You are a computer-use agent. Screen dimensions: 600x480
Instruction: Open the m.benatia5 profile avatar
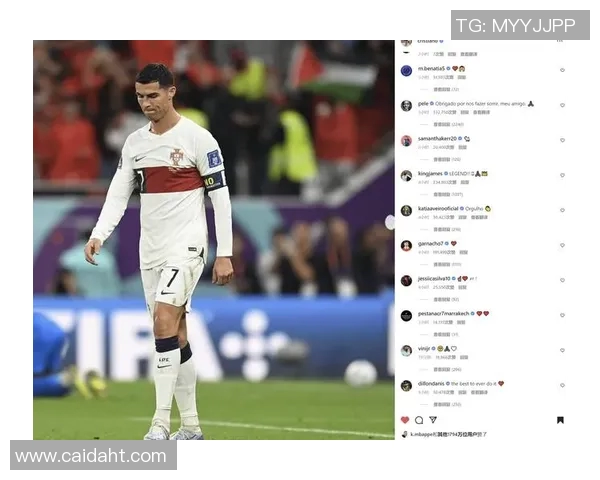point(406,71)
